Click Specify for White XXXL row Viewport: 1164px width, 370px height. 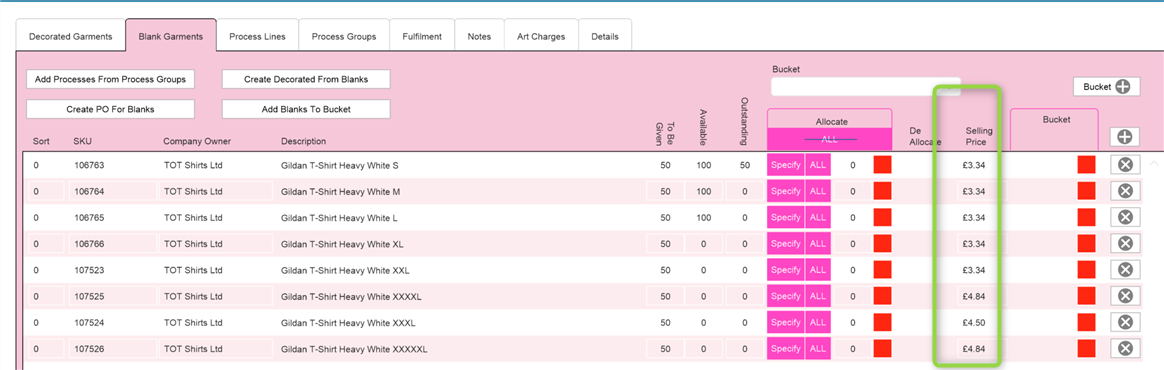pos(785,322)
